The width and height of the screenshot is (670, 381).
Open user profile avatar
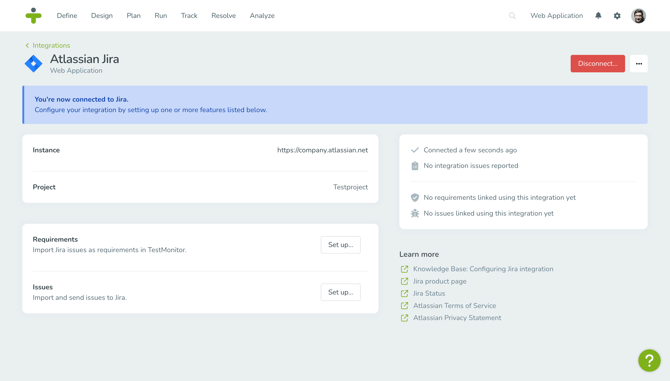(x=638, y=16)
